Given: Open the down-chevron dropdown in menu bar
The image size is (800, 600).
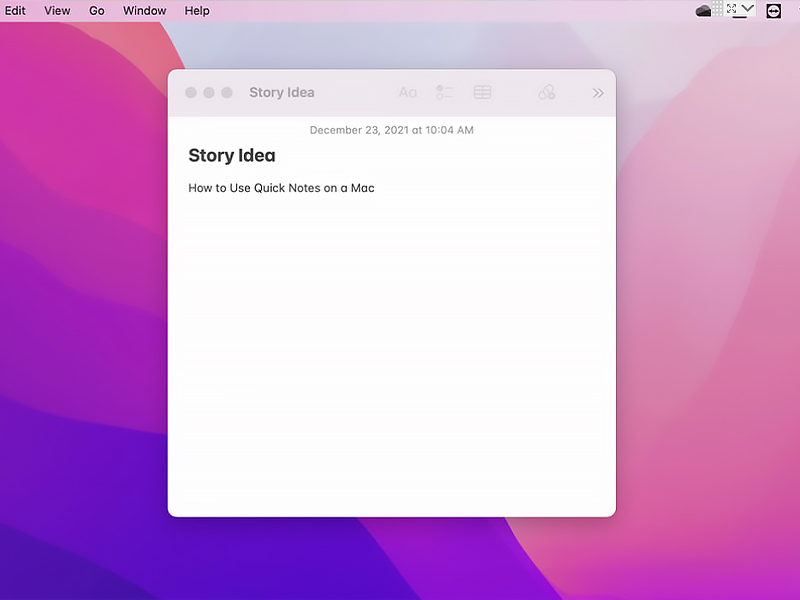Looking at the screenshot, I should (747, 8).
